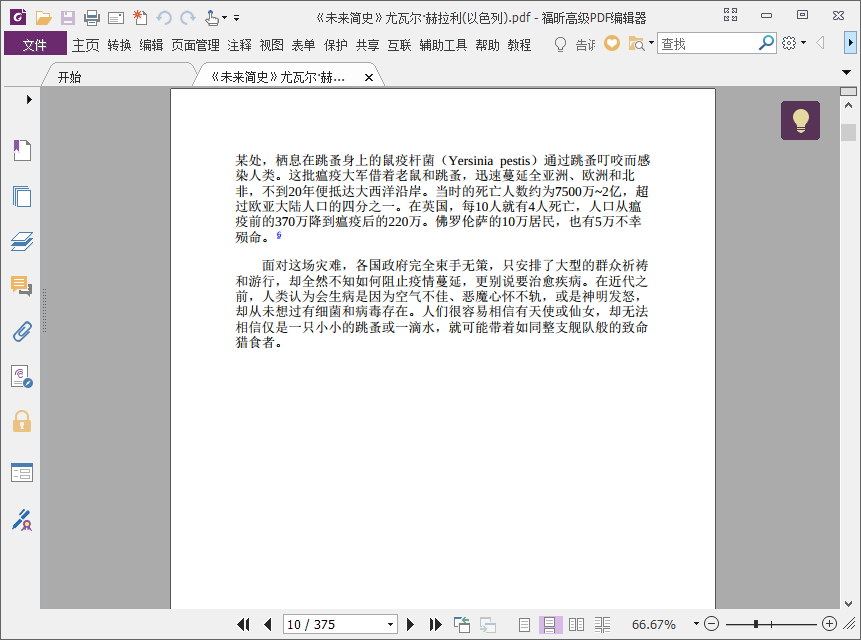Open file using the folder icon

(43, 18)
